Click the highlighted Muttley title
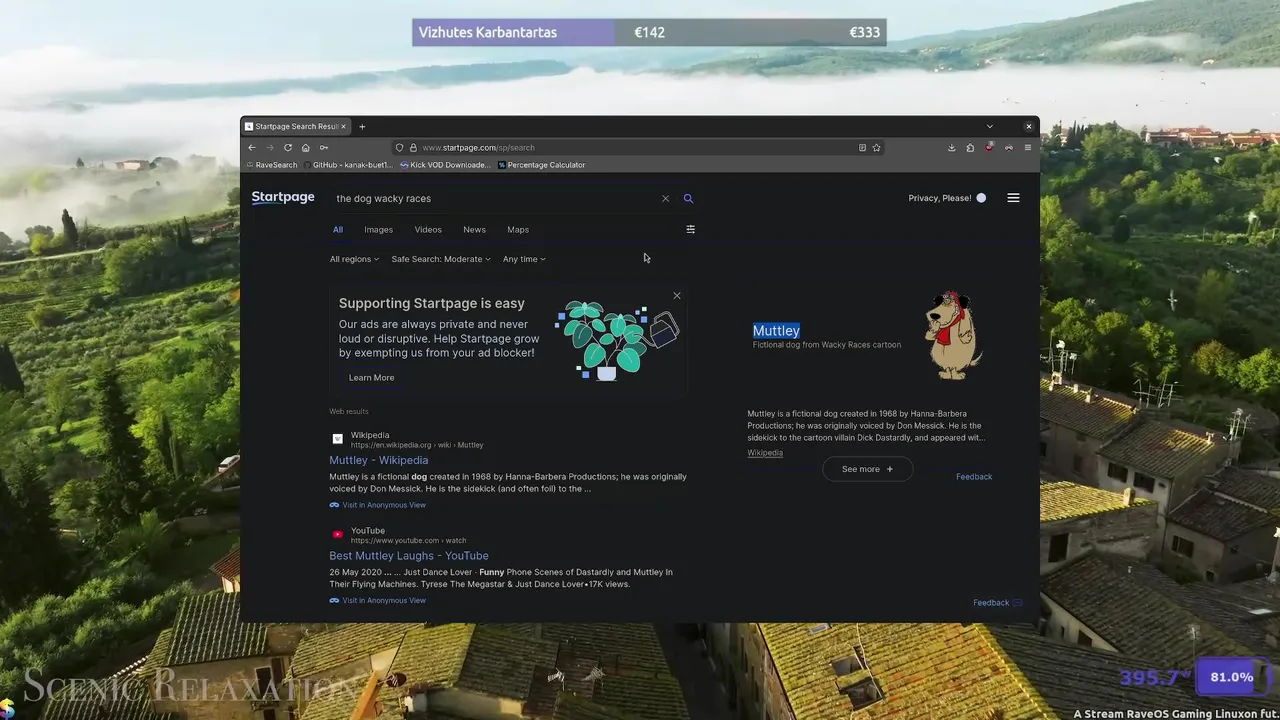 click(x=776, y=330)
